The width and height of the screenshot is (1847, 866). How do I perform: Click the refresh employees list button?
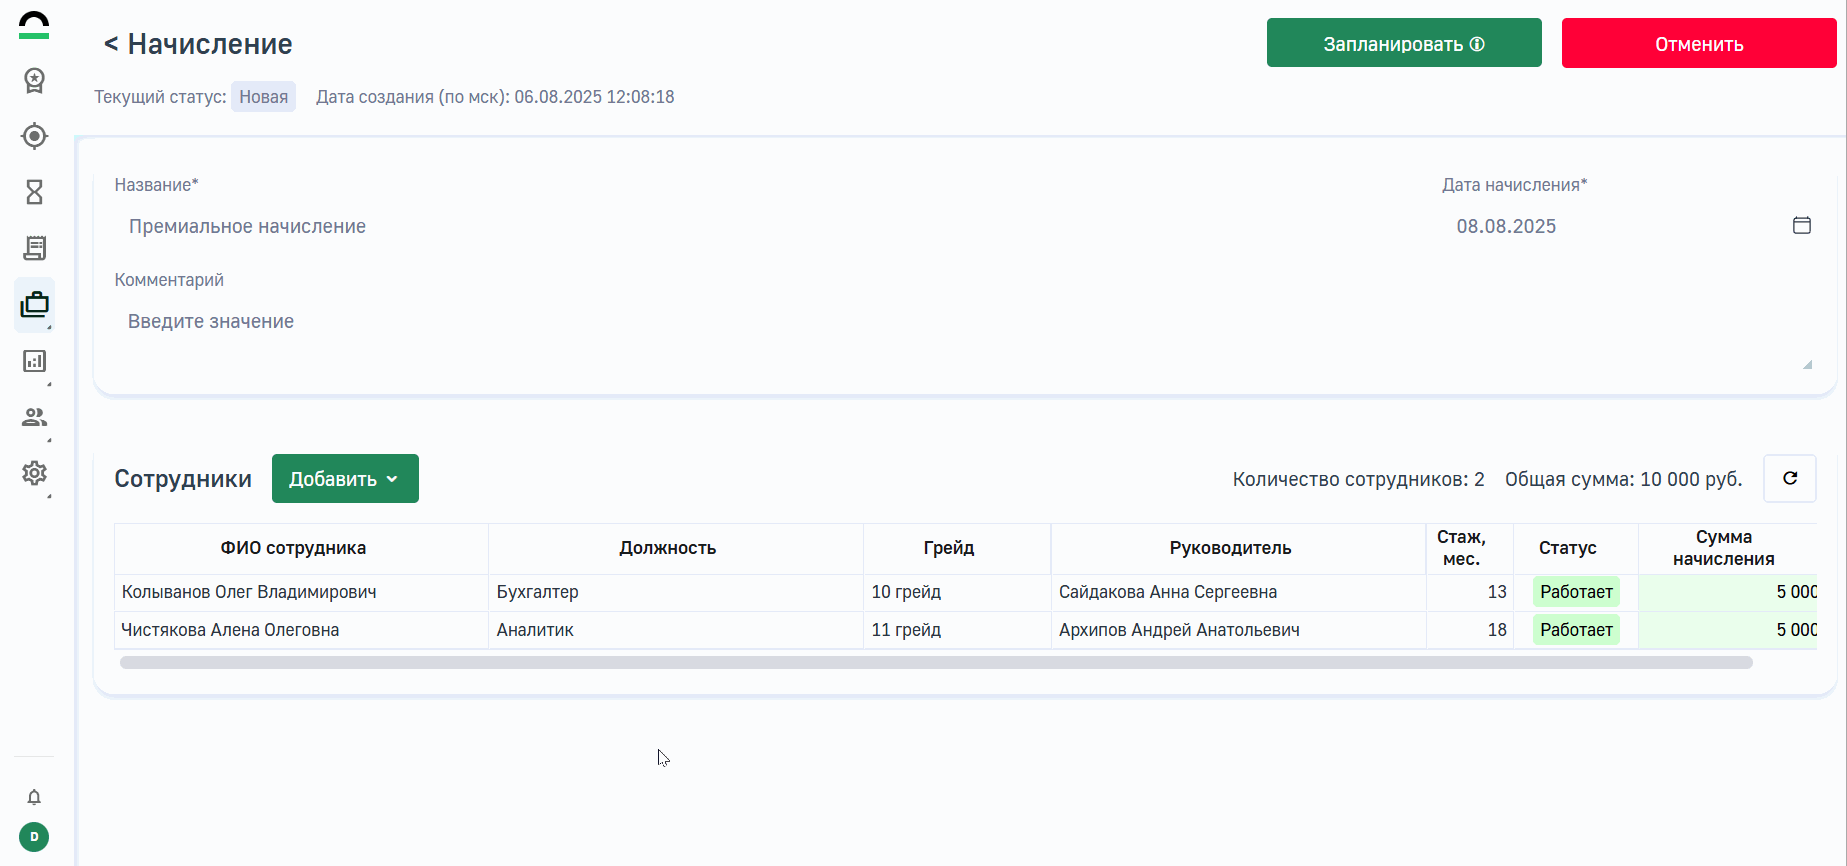[1789, 479]
